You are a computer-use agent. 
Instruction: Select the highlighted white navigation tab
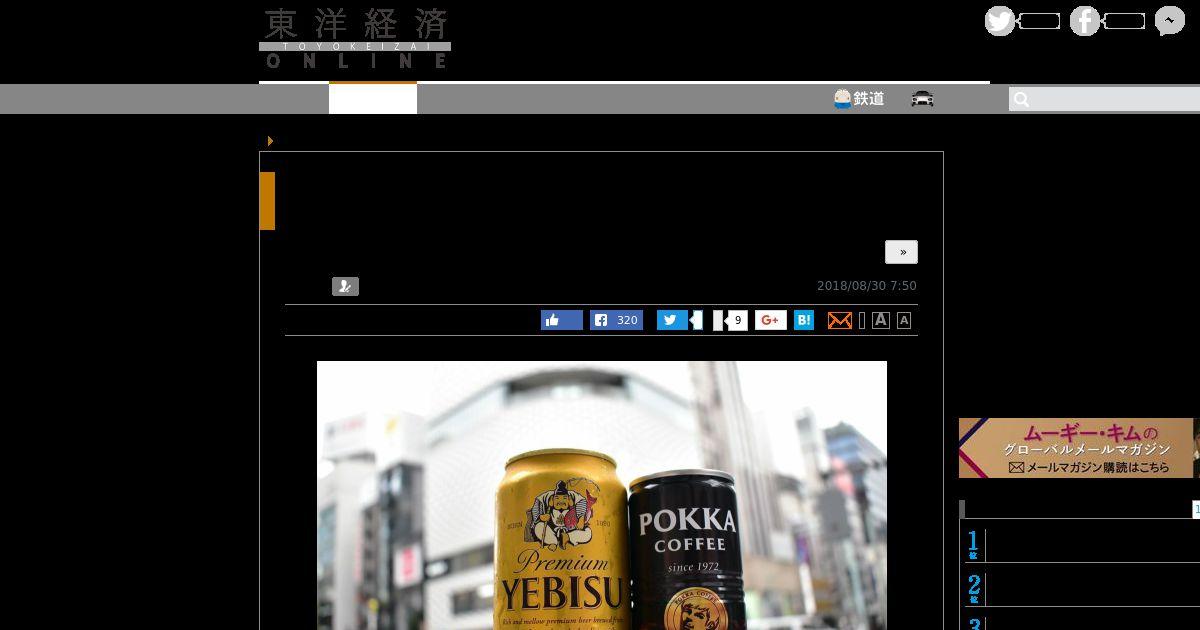[x=373, y=99]
